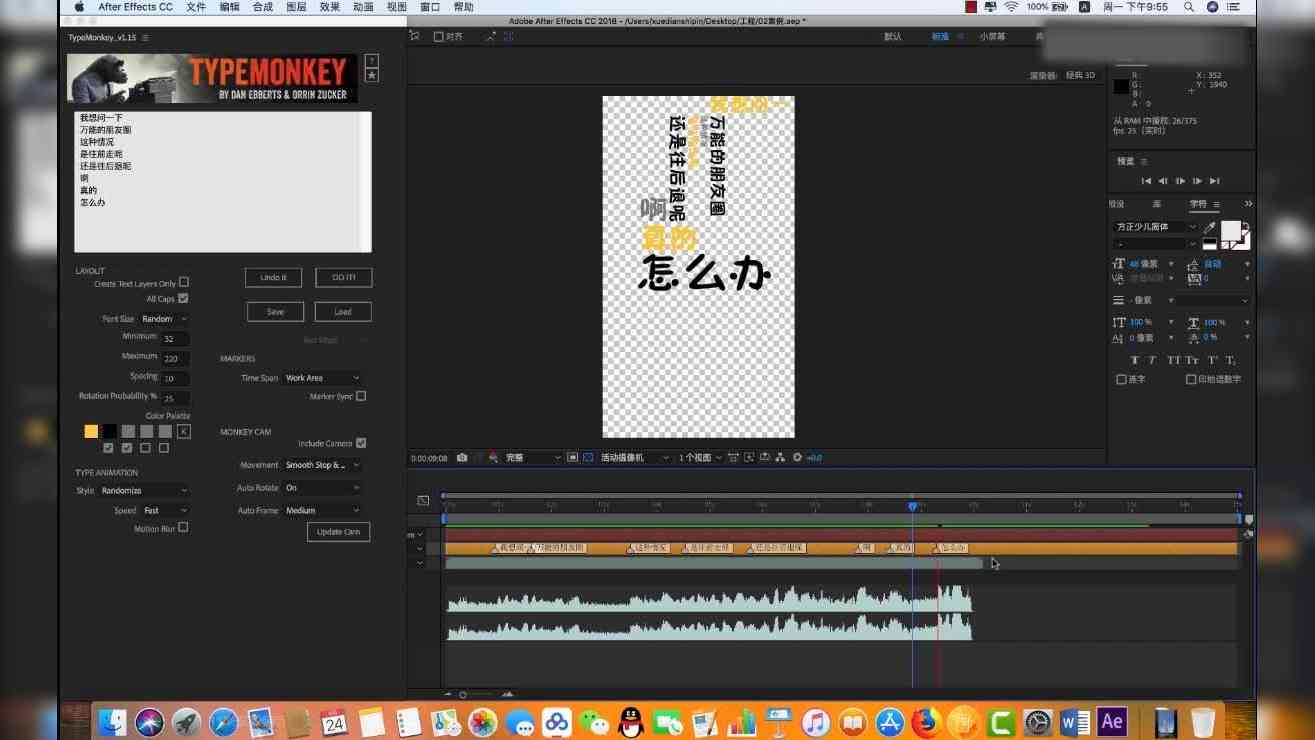Click the snapshot camera icon in the viewer
The image size is (1315, 740).
coord(462,457)
